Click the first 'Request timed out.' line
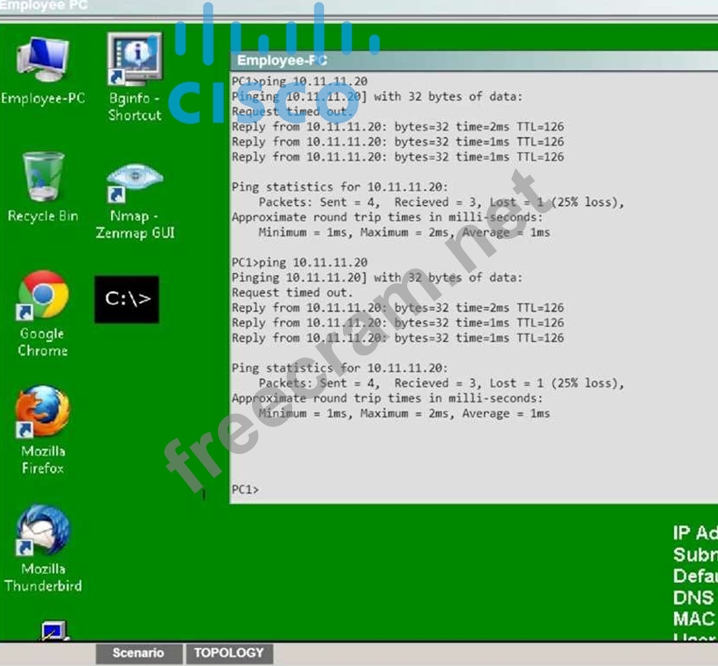Image resolution: width=718 pixels, height=666 pixels. (x=292, y=112)
